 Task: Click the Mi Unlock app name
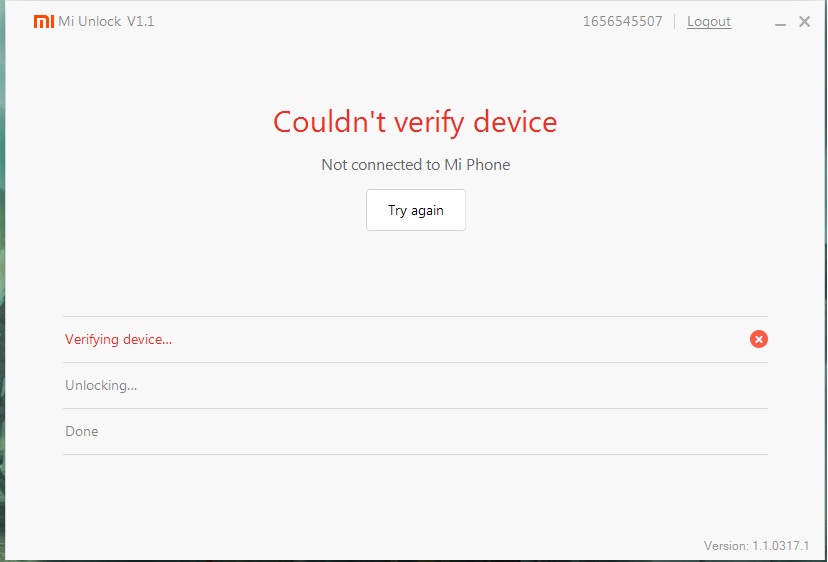click(90, 22)
